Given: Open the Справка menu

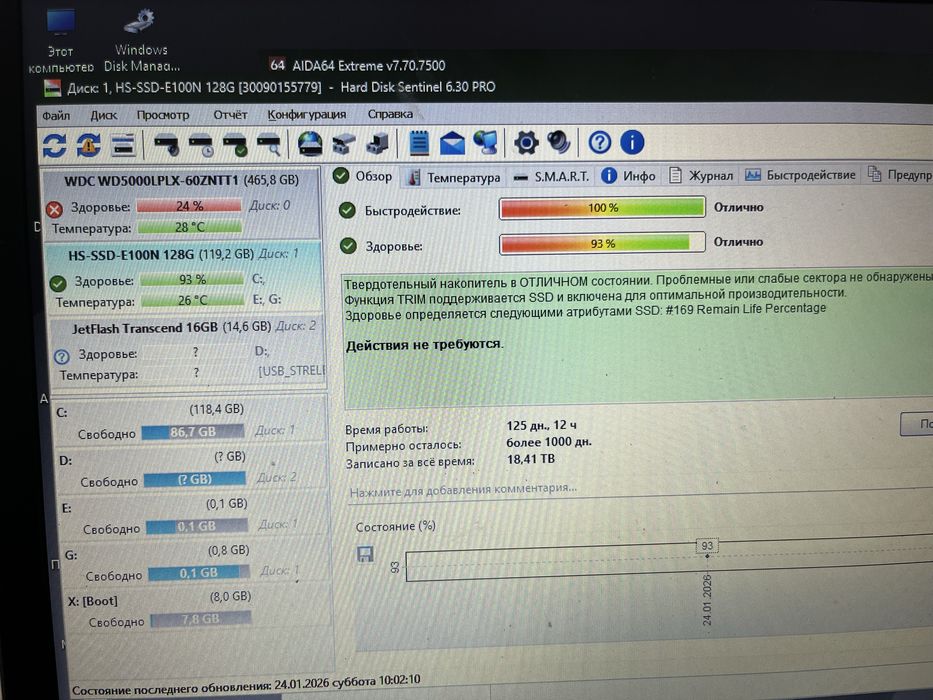Looking at the screenshot, I should pyautogui.click(x=390, y=114).
